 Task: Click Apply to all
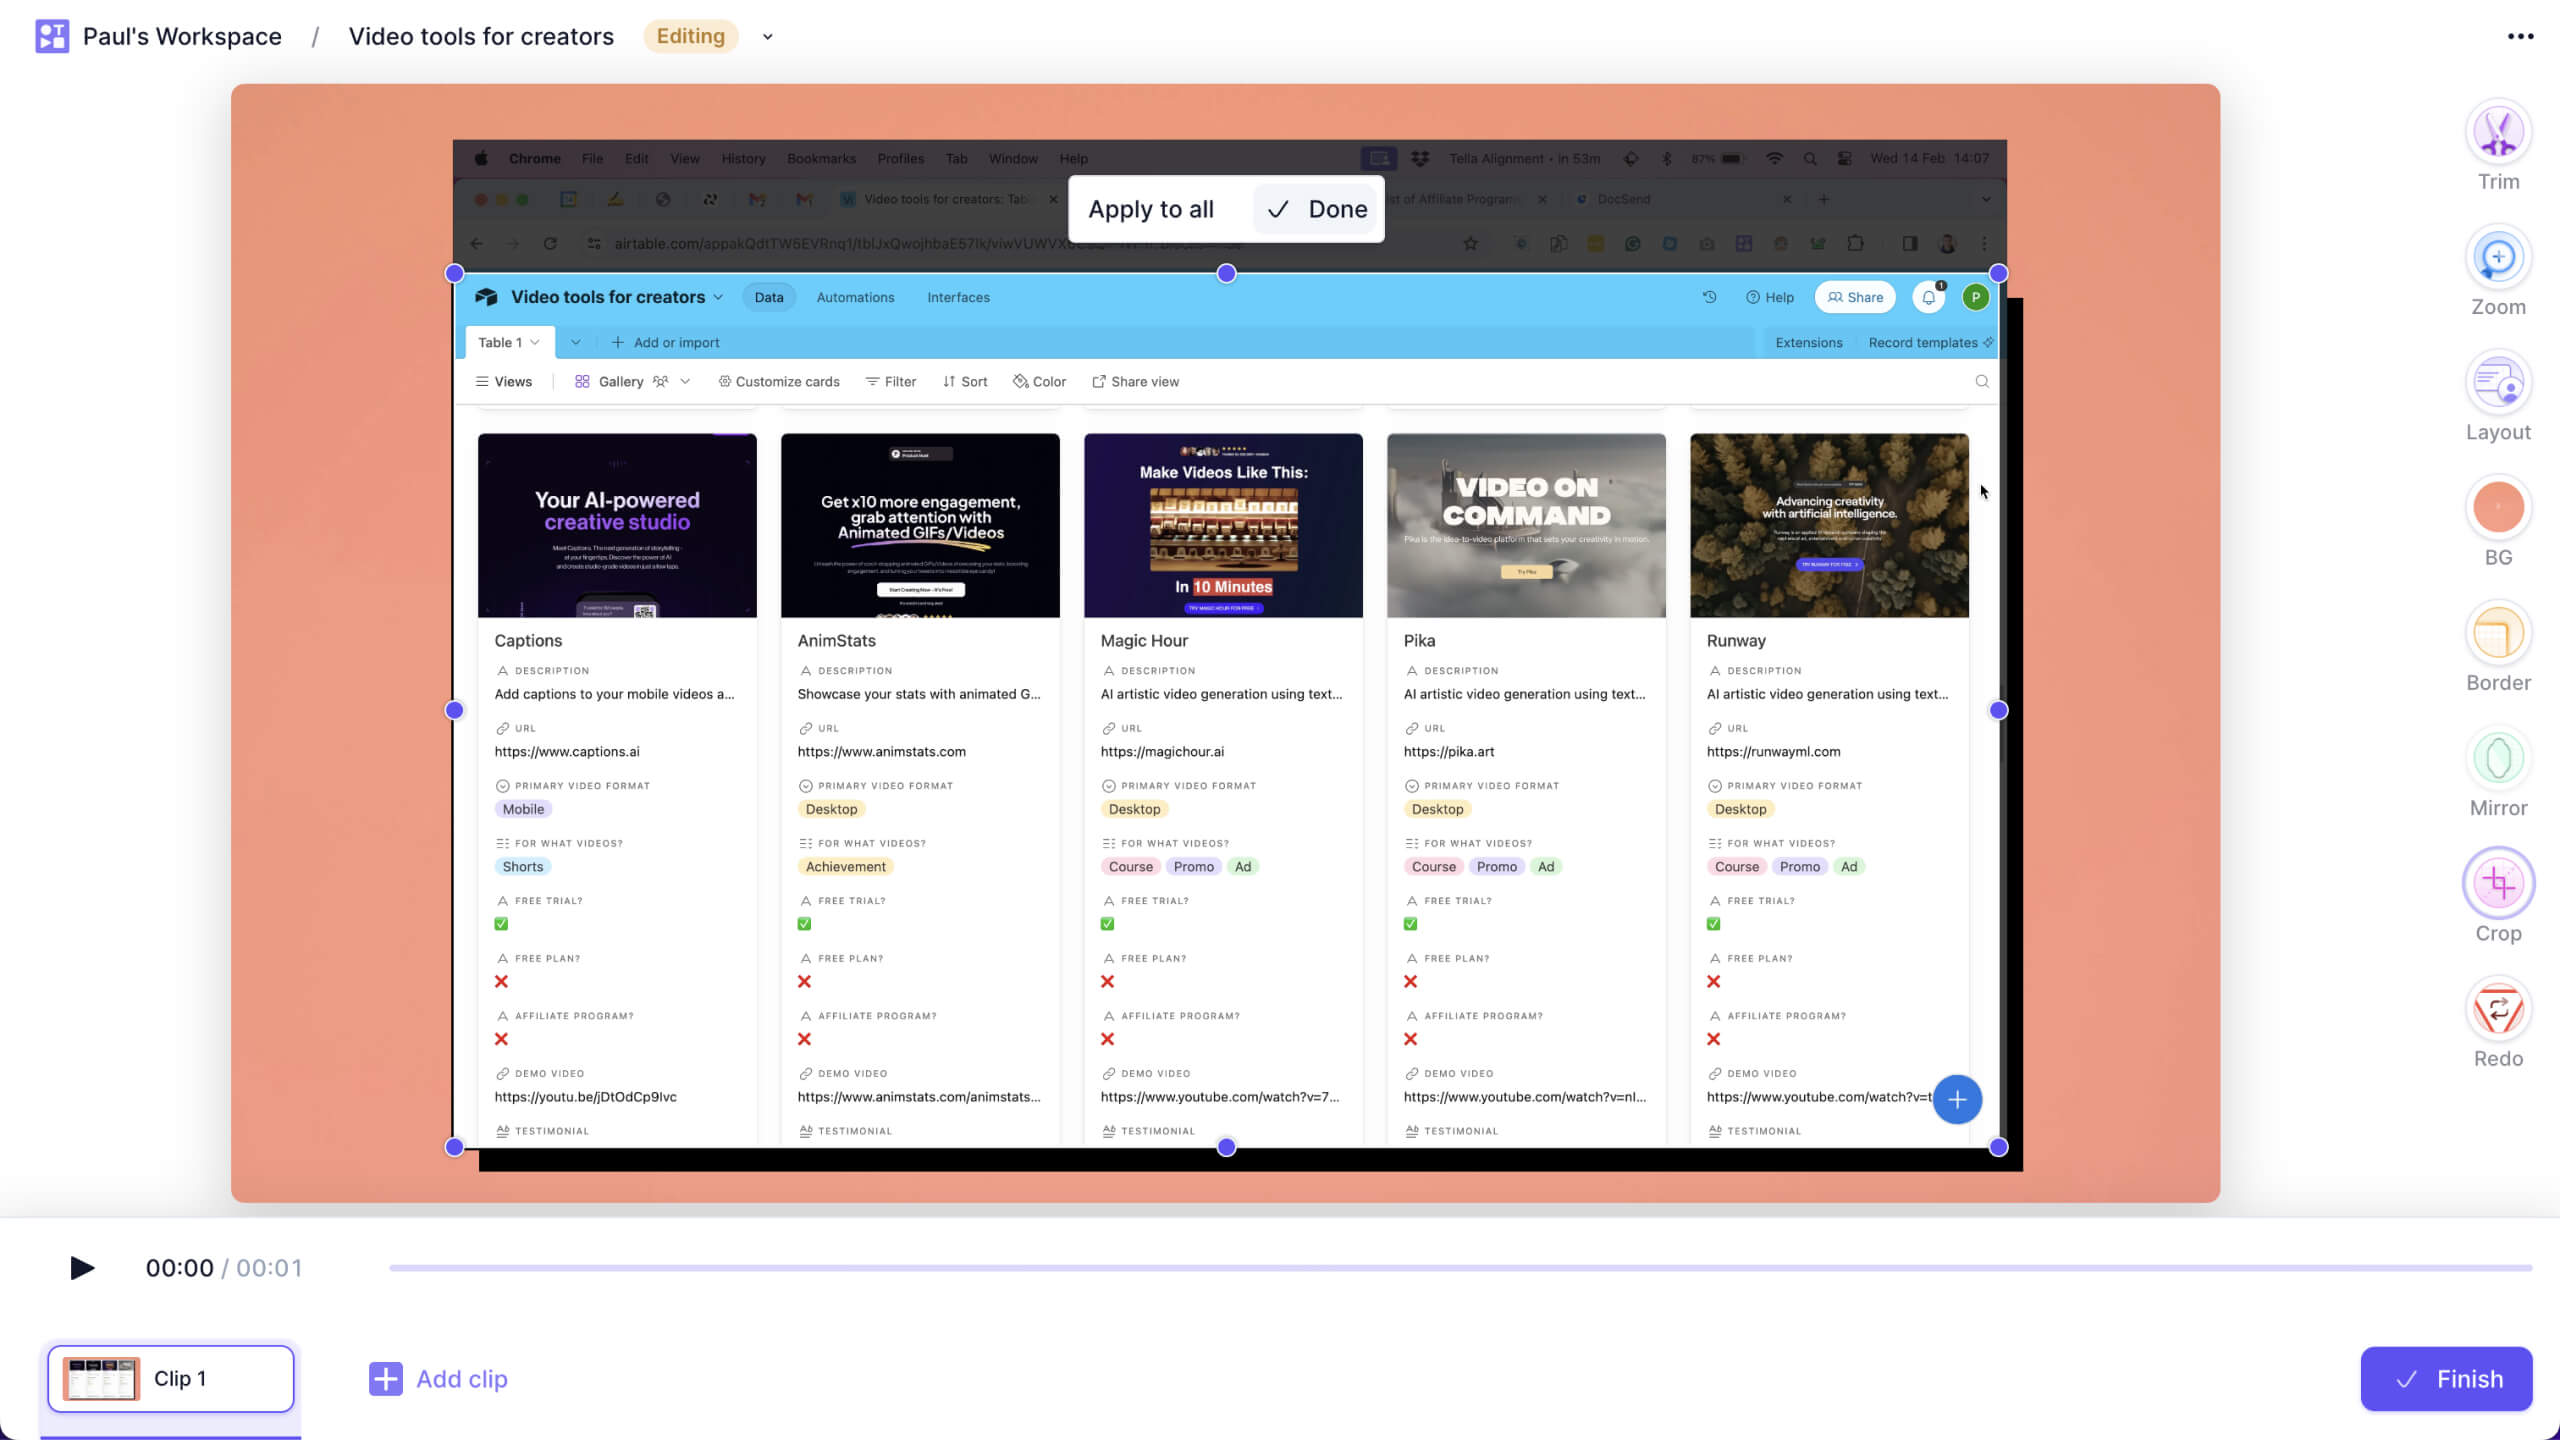tap(1150, 209)
